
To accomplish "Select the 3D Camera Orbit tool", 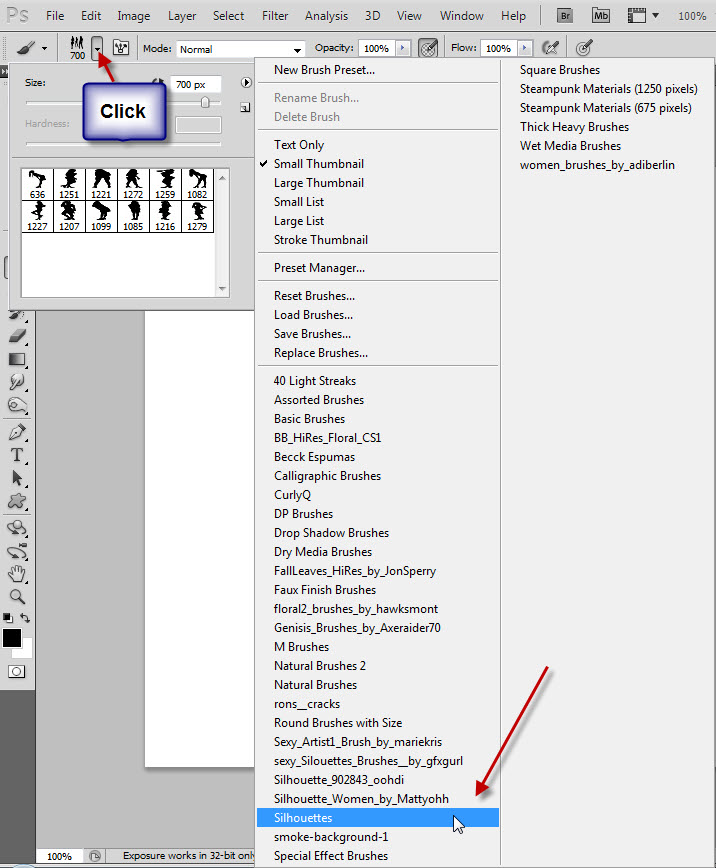I will [x=17, y=551].
